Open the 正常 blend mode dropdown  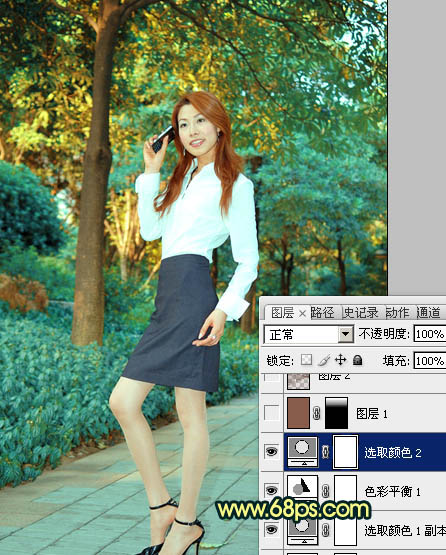pos(308,334)
